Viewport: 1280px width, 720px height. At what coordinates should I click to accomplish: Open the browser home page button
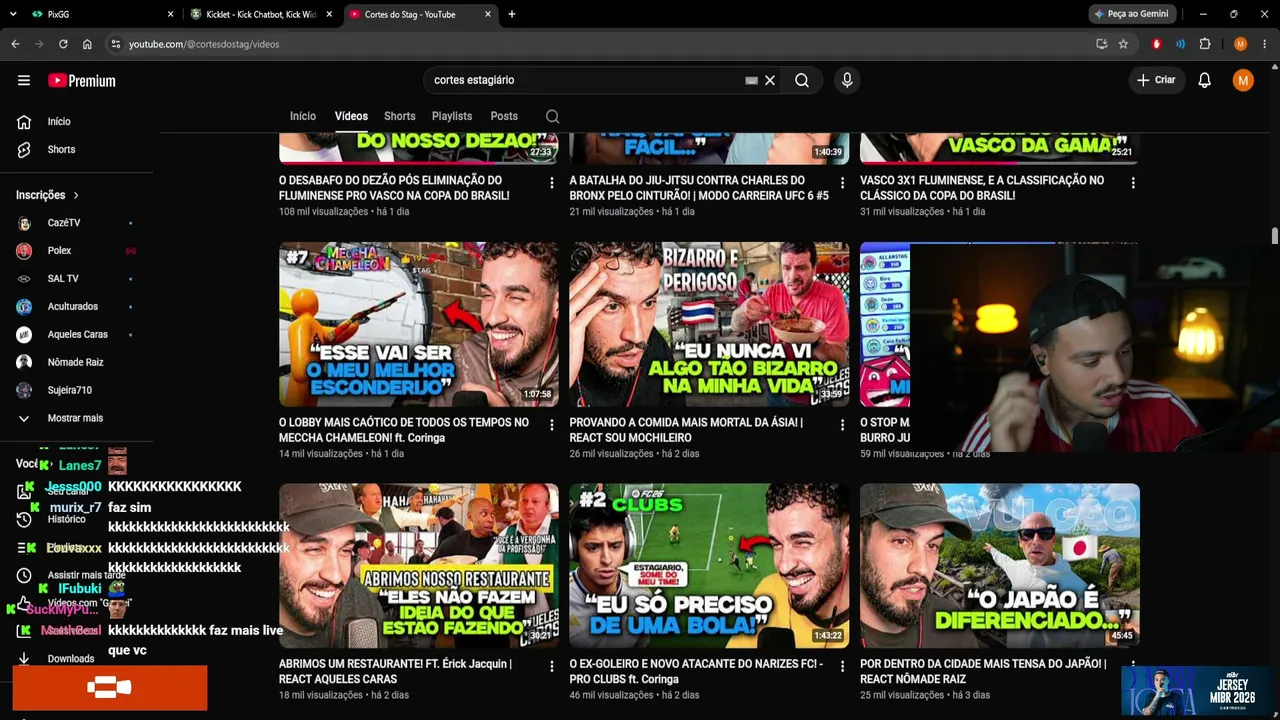tap(87, 44)
